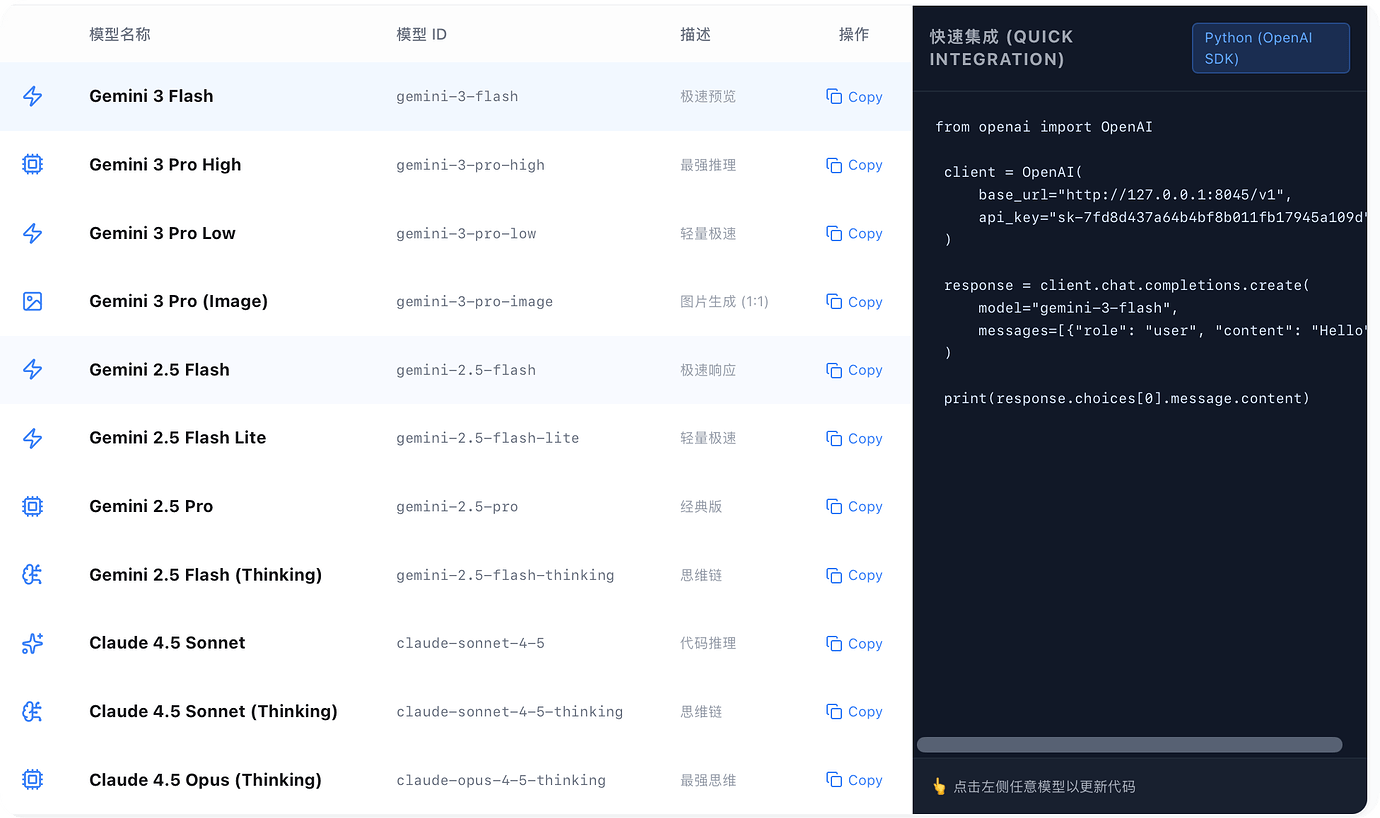Copy the gemini-2.5-flash model ID
This screenshot has height=818, width=1380.
tap(854, 370)
